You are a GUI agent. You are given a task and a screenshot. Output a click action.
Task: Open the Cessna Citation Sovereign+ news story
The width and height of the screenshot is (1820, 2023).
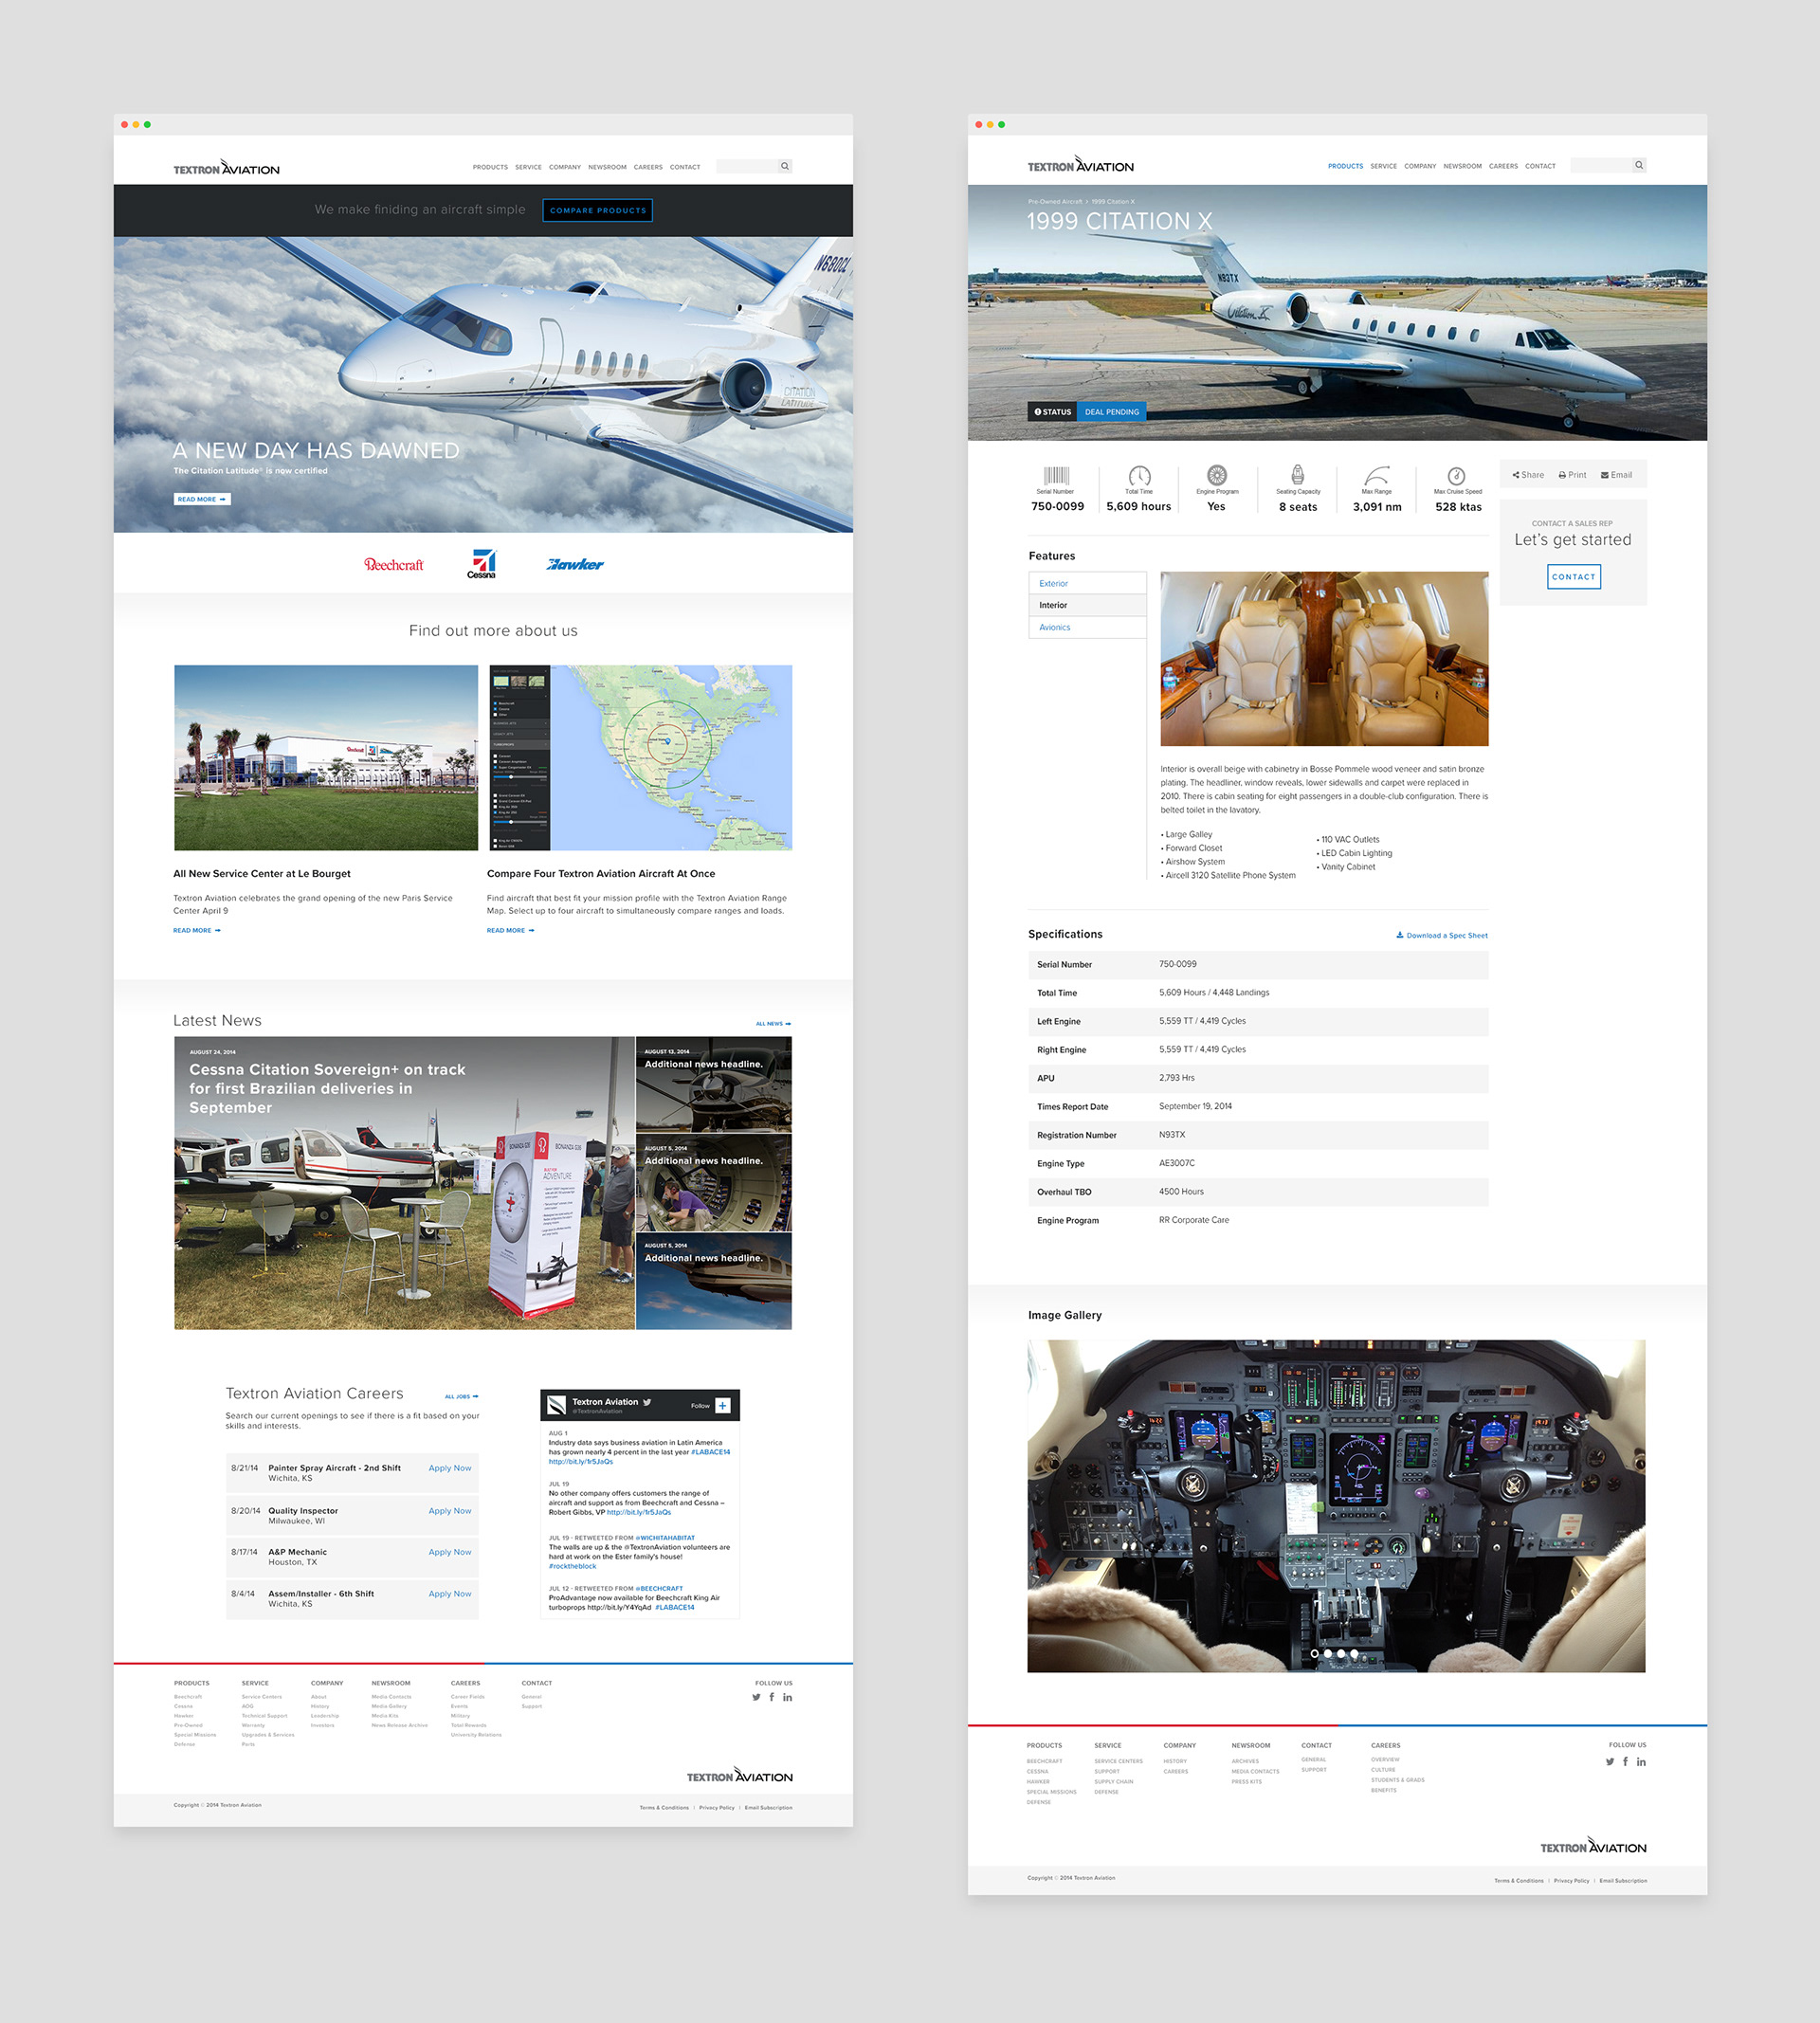pyautogui.click(x=404, y=1183)
